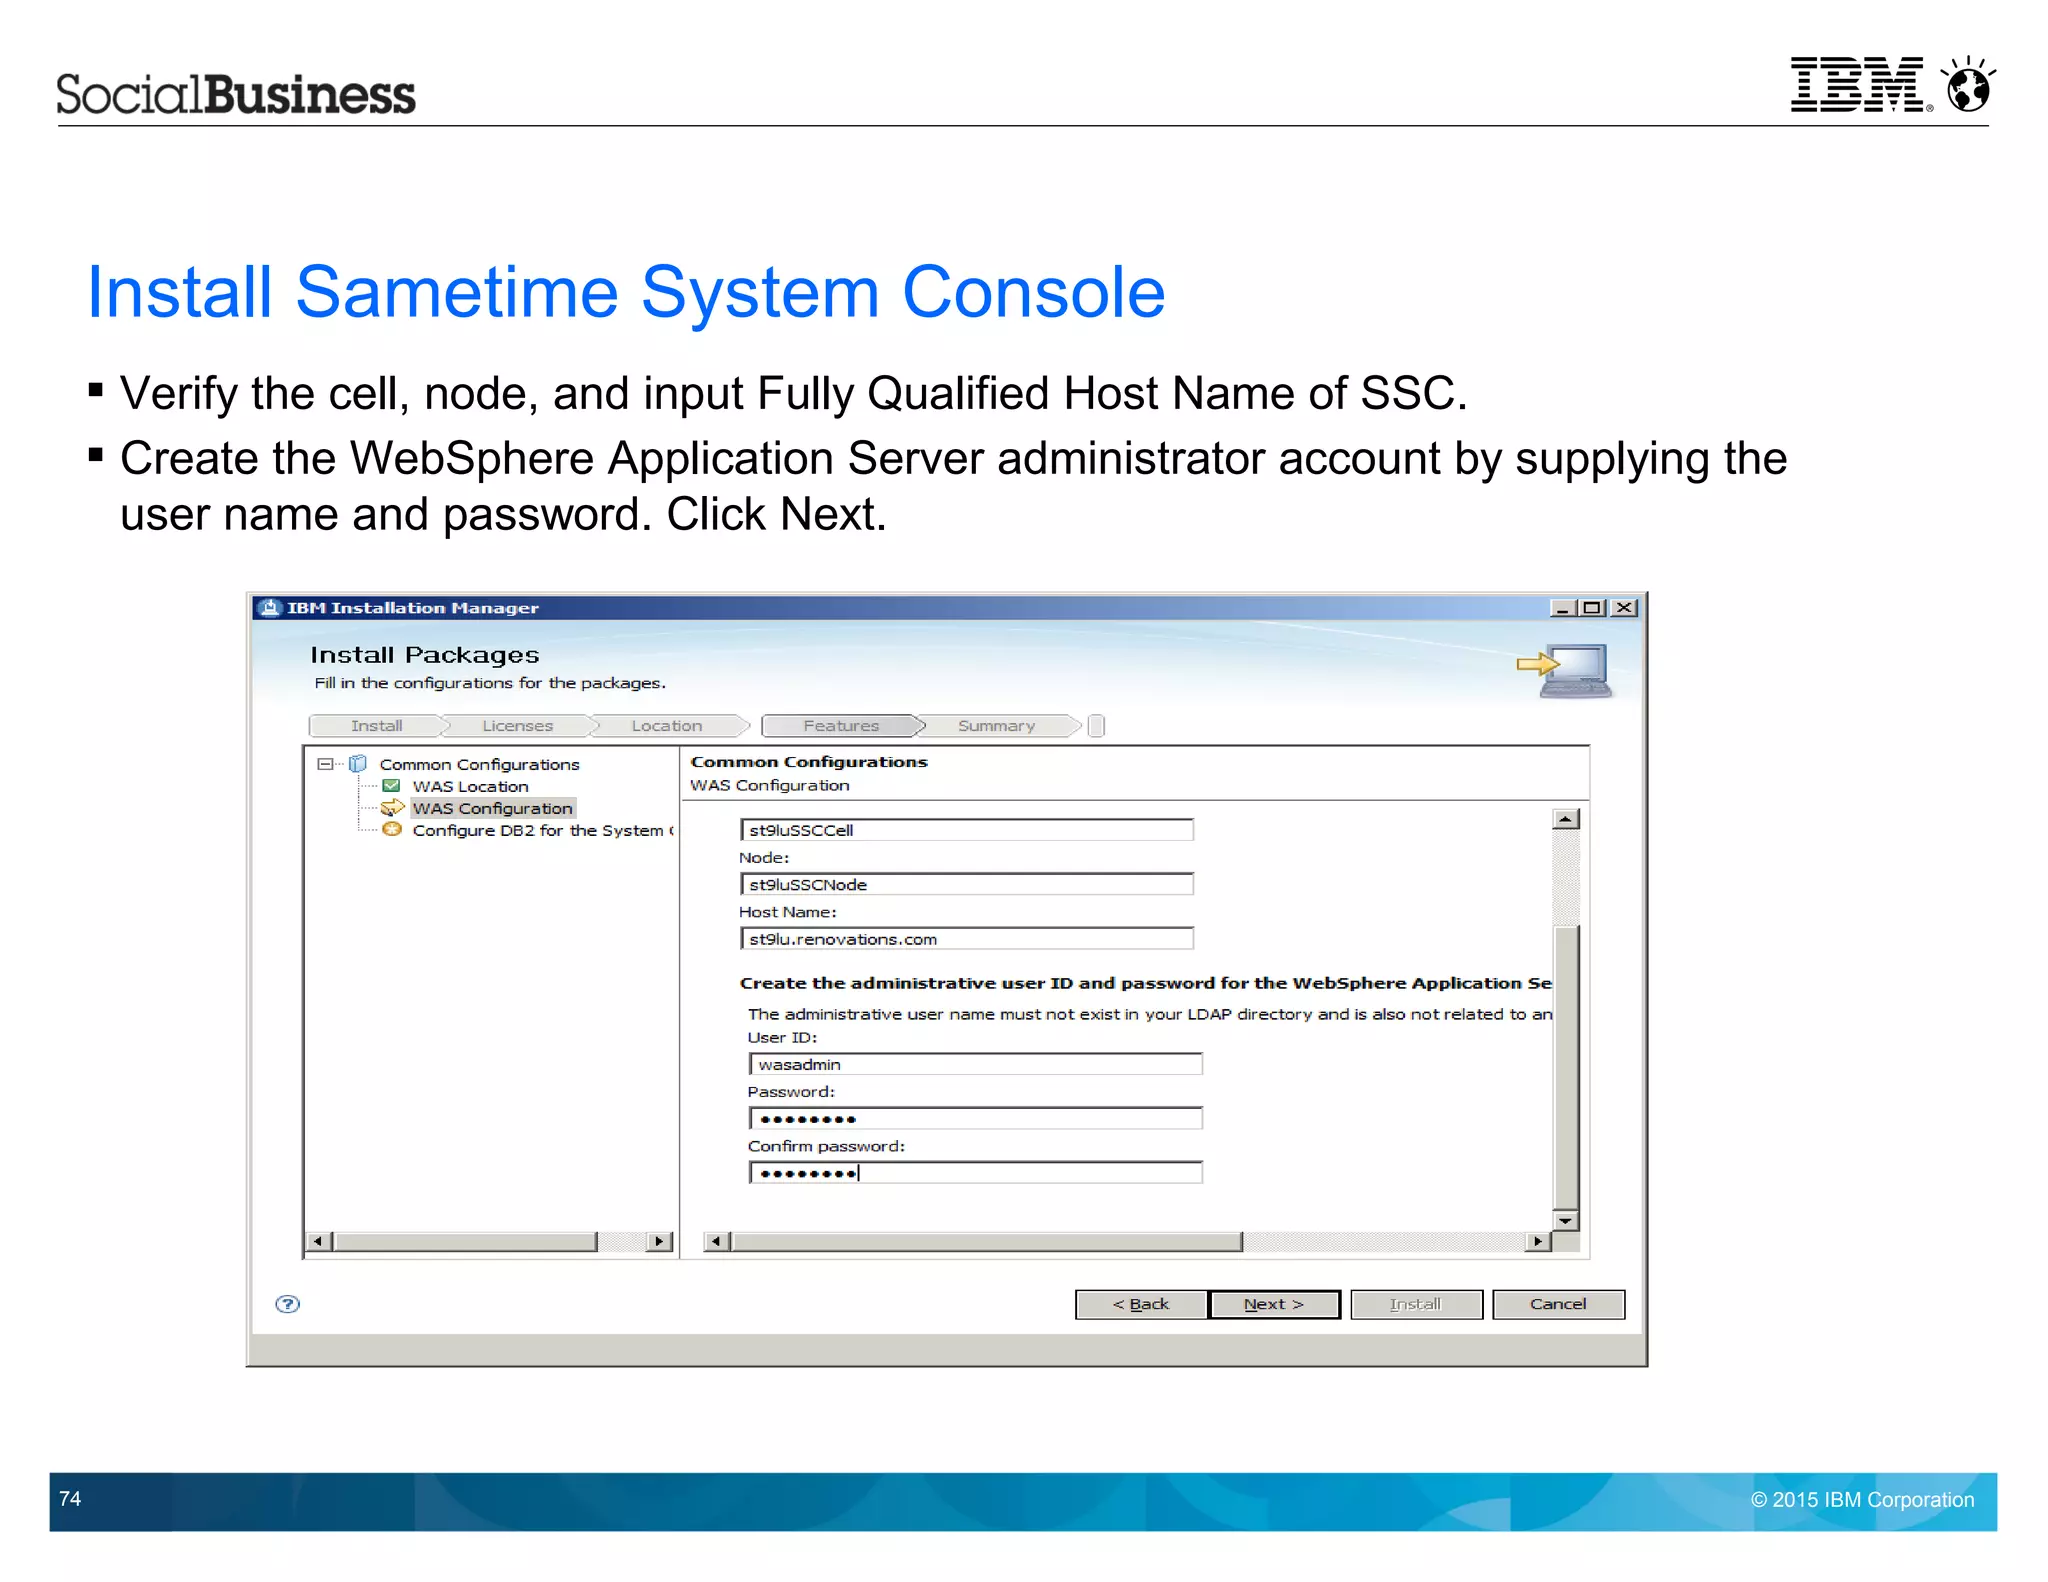Click the Install Packages heading
This screenshot has width=2048, height=1582.
pos(424,655)
